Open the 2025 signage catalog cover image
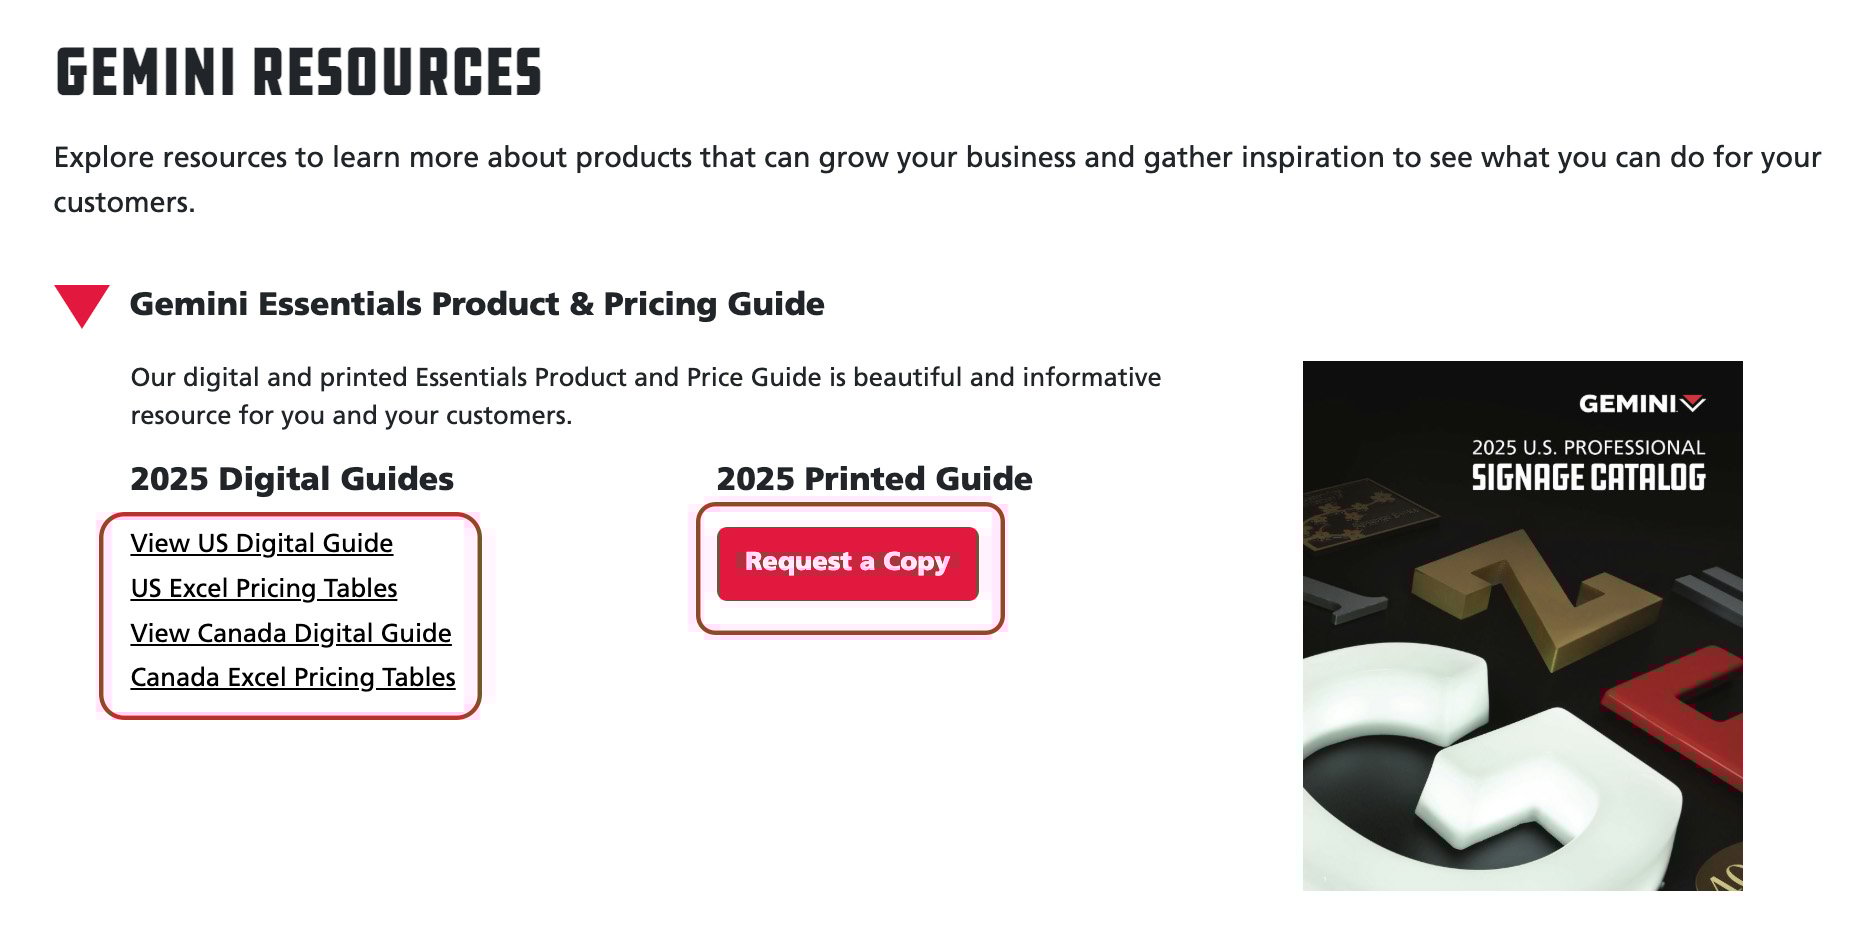 (x=1522, y=626)
